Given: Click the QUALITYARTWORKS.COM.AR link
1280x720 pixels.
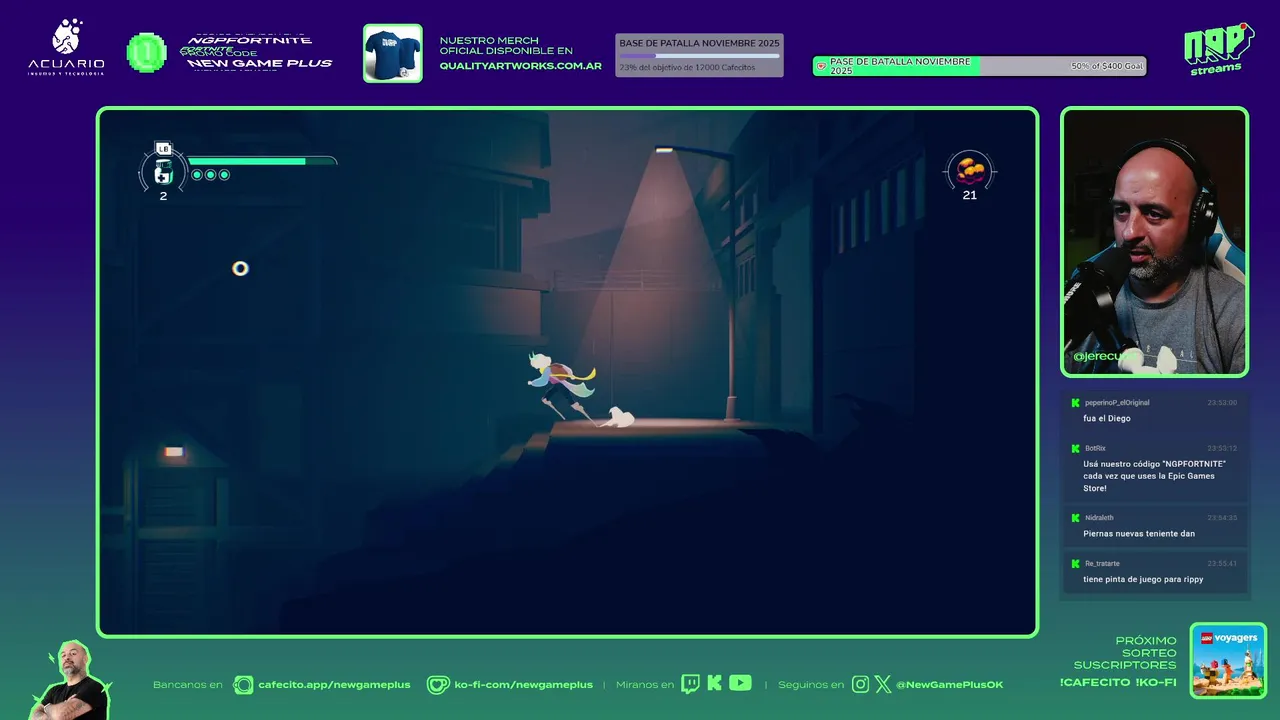Looking at the screenshot, I should coord(520,66).
